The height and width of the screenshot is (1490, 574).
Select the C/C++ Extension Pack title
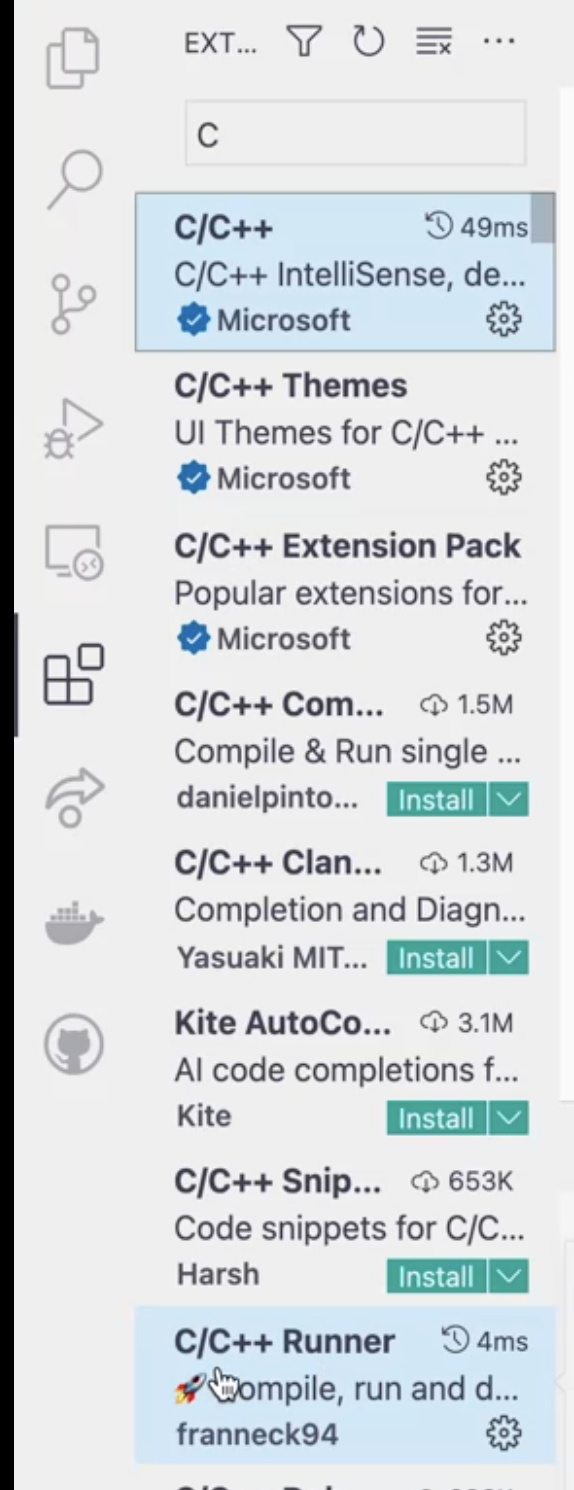point(348,546)
